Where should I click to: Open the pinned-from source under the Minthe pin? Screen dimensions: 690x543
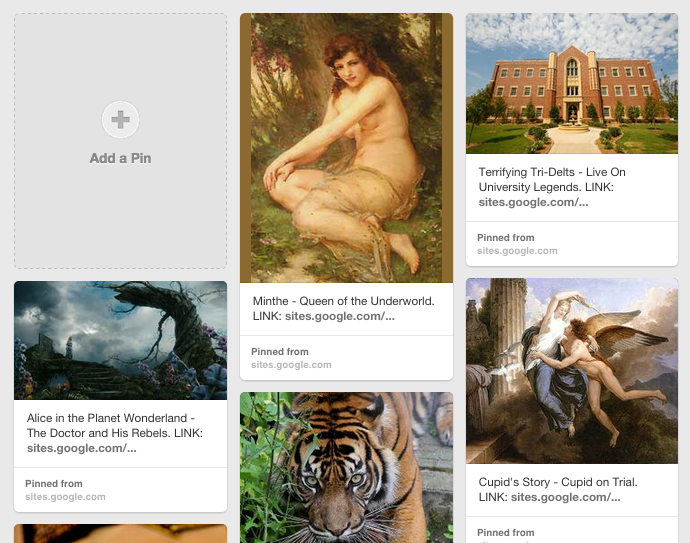(291, 365)
